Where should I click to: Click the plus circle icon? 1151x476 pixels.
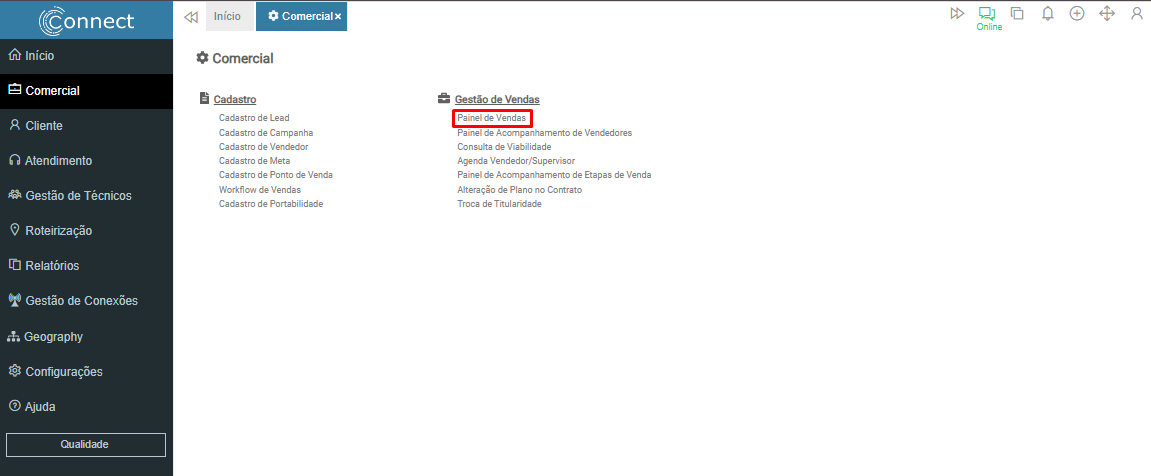[x=1077, y=14]
